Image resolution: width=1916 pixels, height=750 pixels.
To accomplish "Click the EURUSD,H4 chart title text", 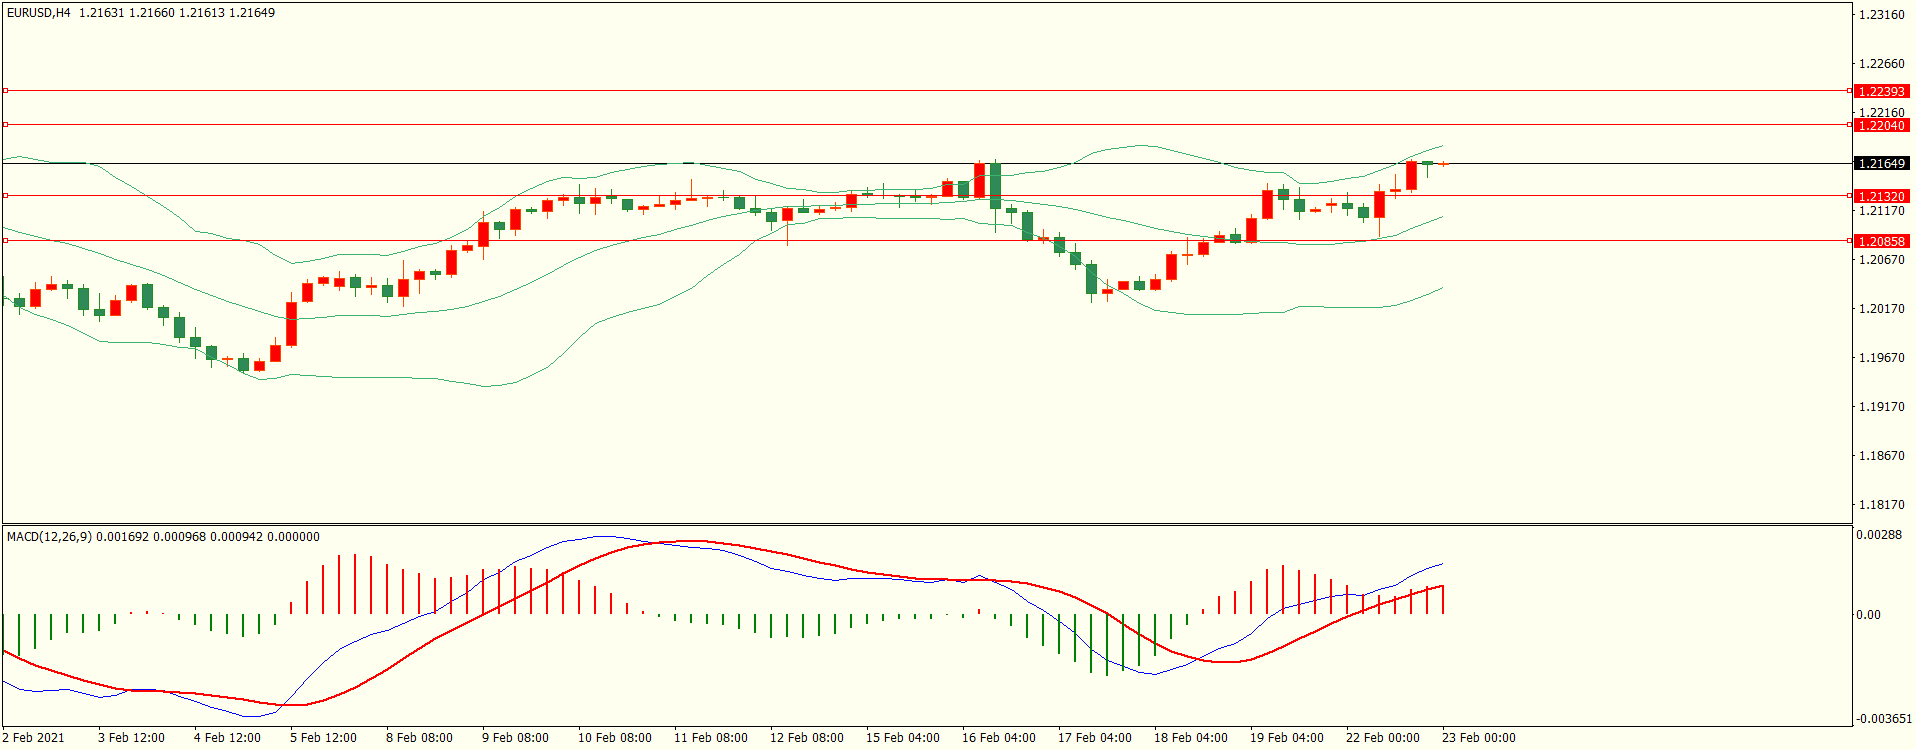I will tap(38, 13).
